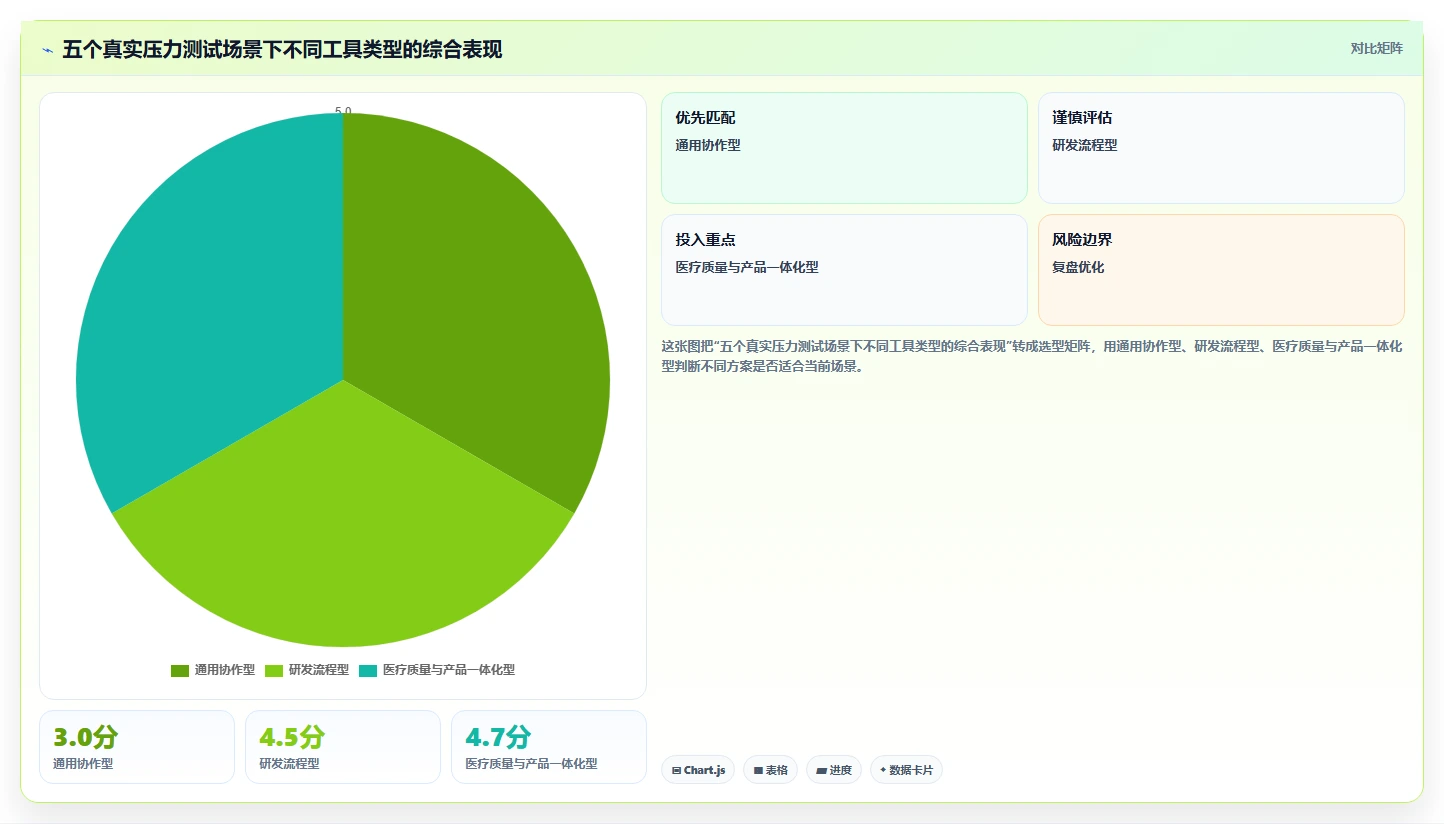
Task: Click 复盘优化 text in 风险边界 card
Action: [1078, 267]
